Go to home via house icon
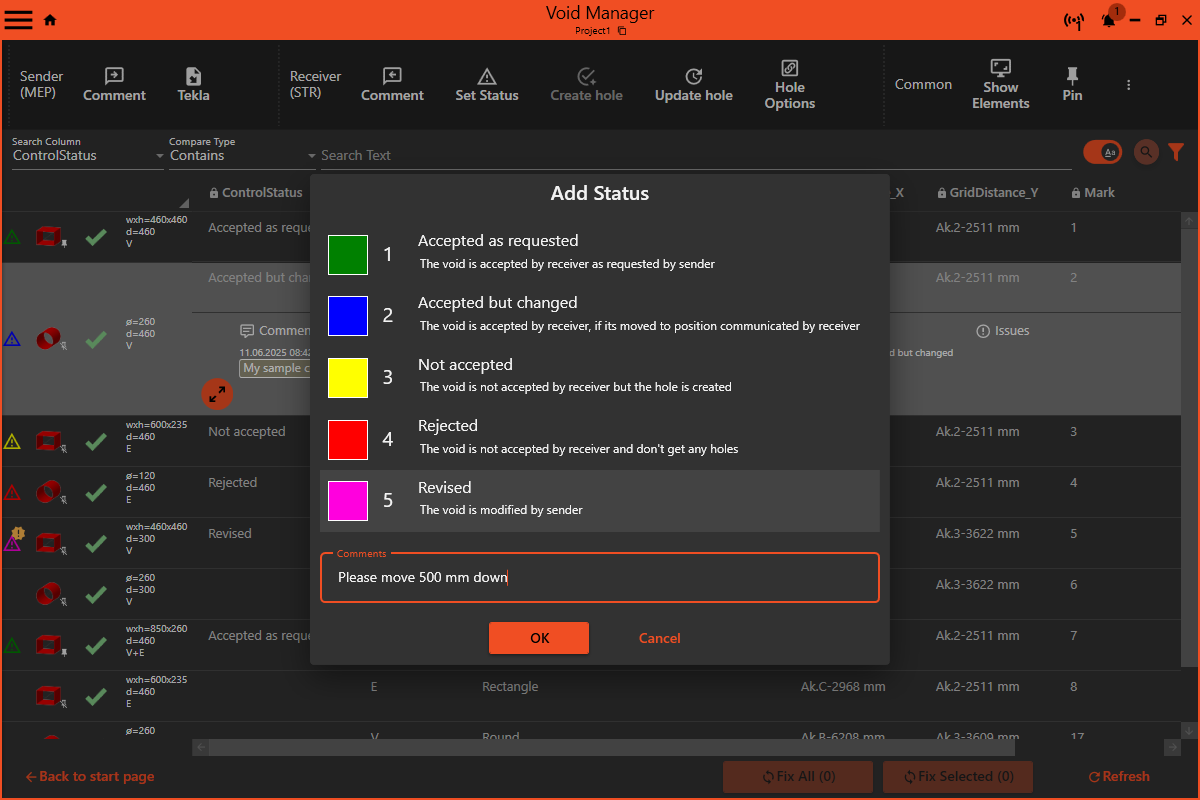The image size is (1200, 800). [50, 20]
